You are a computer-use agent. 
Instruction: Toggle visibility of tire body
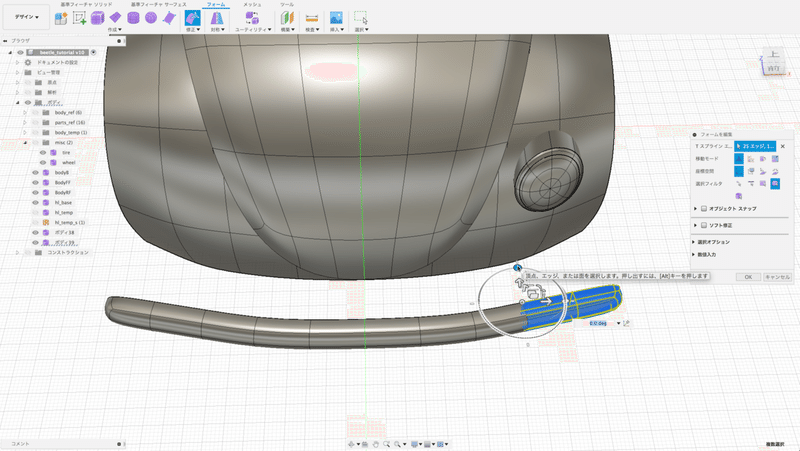point(43,153)
